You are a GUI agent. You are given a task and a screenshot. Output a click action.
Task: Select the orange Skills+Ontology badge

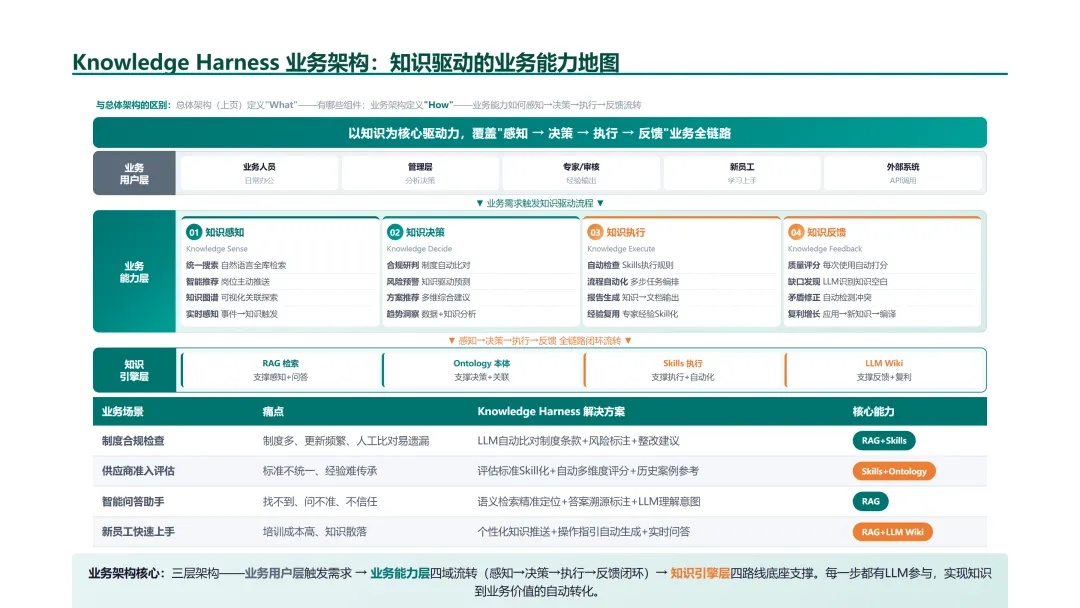(893, 471)
